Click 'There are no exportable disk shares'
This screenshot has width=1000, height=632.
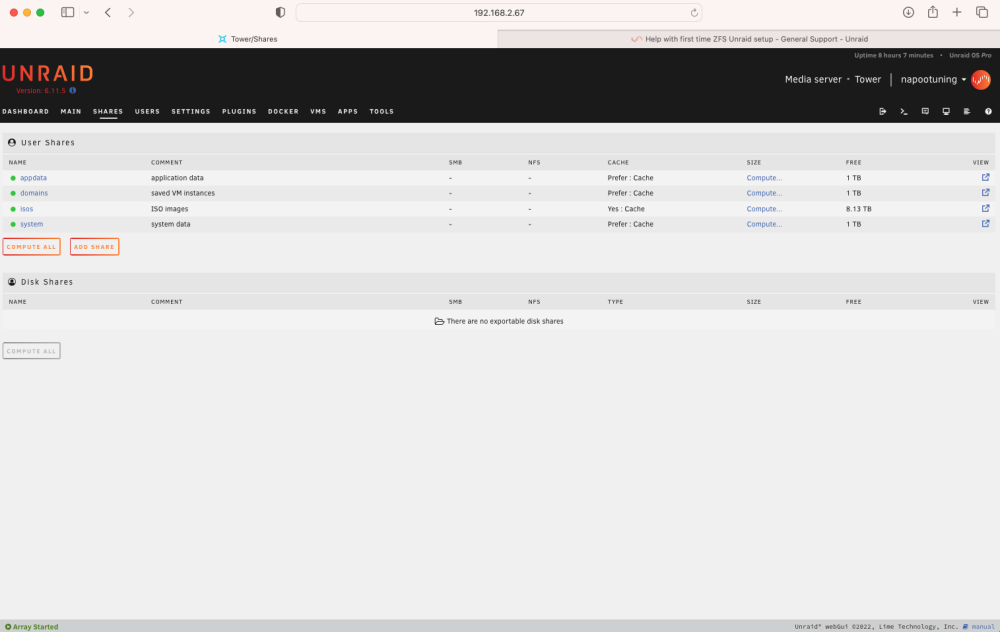[x=504, y=321]
